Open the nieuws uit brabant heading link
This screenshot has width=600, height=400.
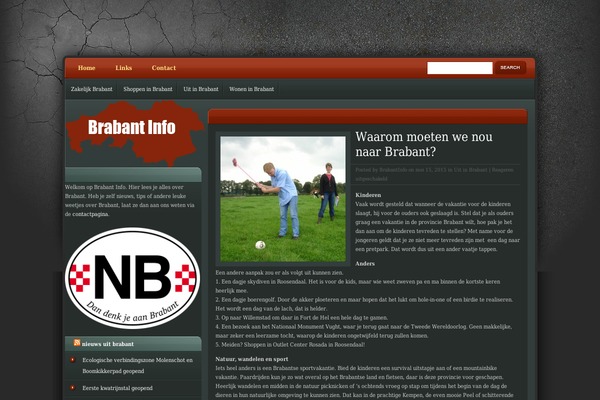coord(108,344)
